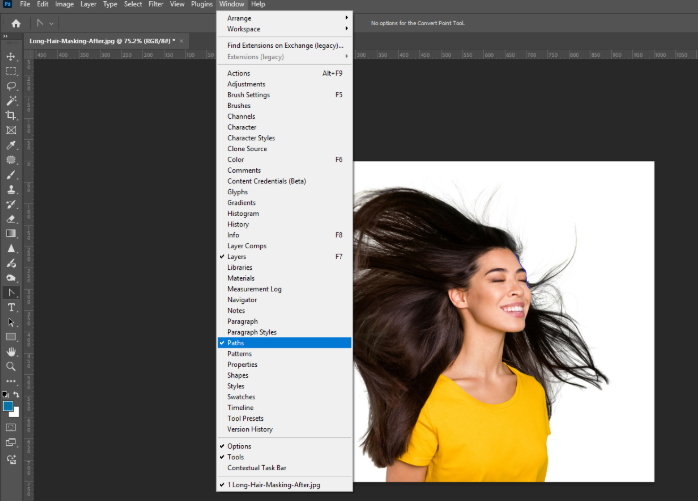Image resolution: width=698 pixels, height=502 pixels.
Task: Select the Frame tool
Action: click(x=11, y=130)
